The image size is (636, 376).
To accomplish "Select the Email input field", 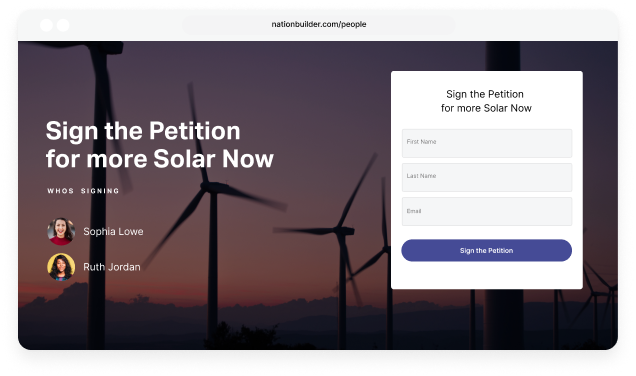I will (x=487, y=211).
